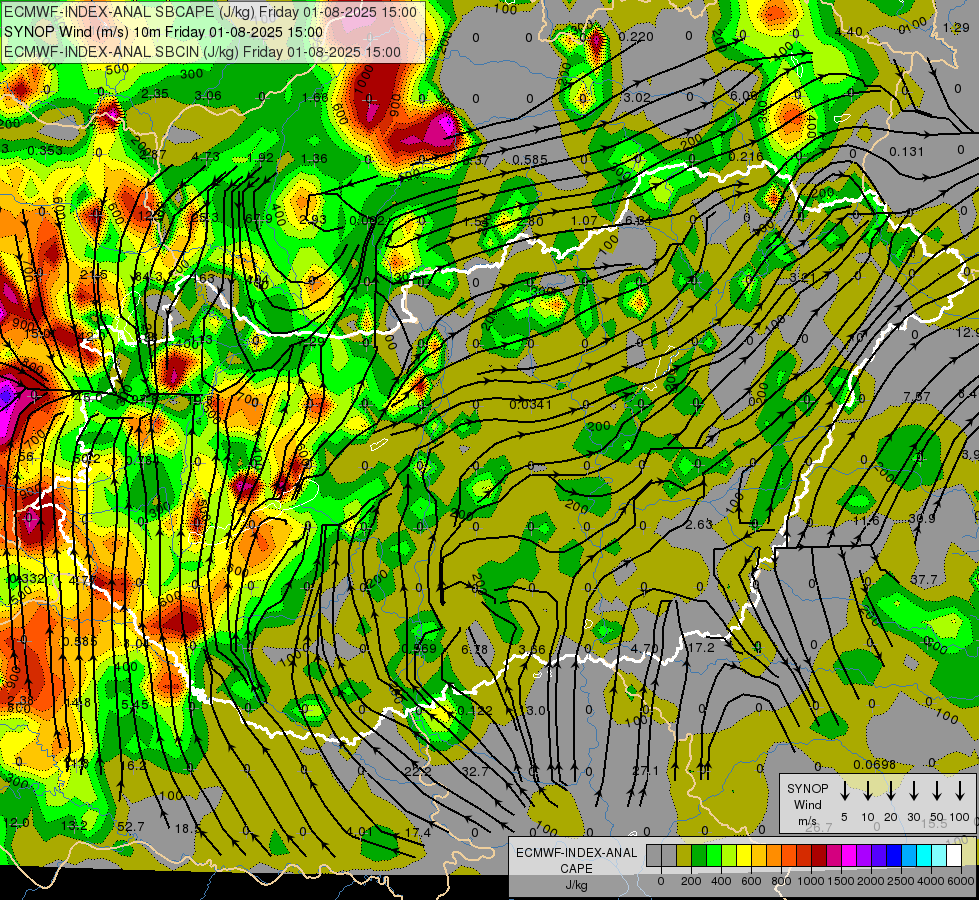Click the 0.216 value on the map
The width and height of the screenshot is (979, 900).
tap(745, 156)
